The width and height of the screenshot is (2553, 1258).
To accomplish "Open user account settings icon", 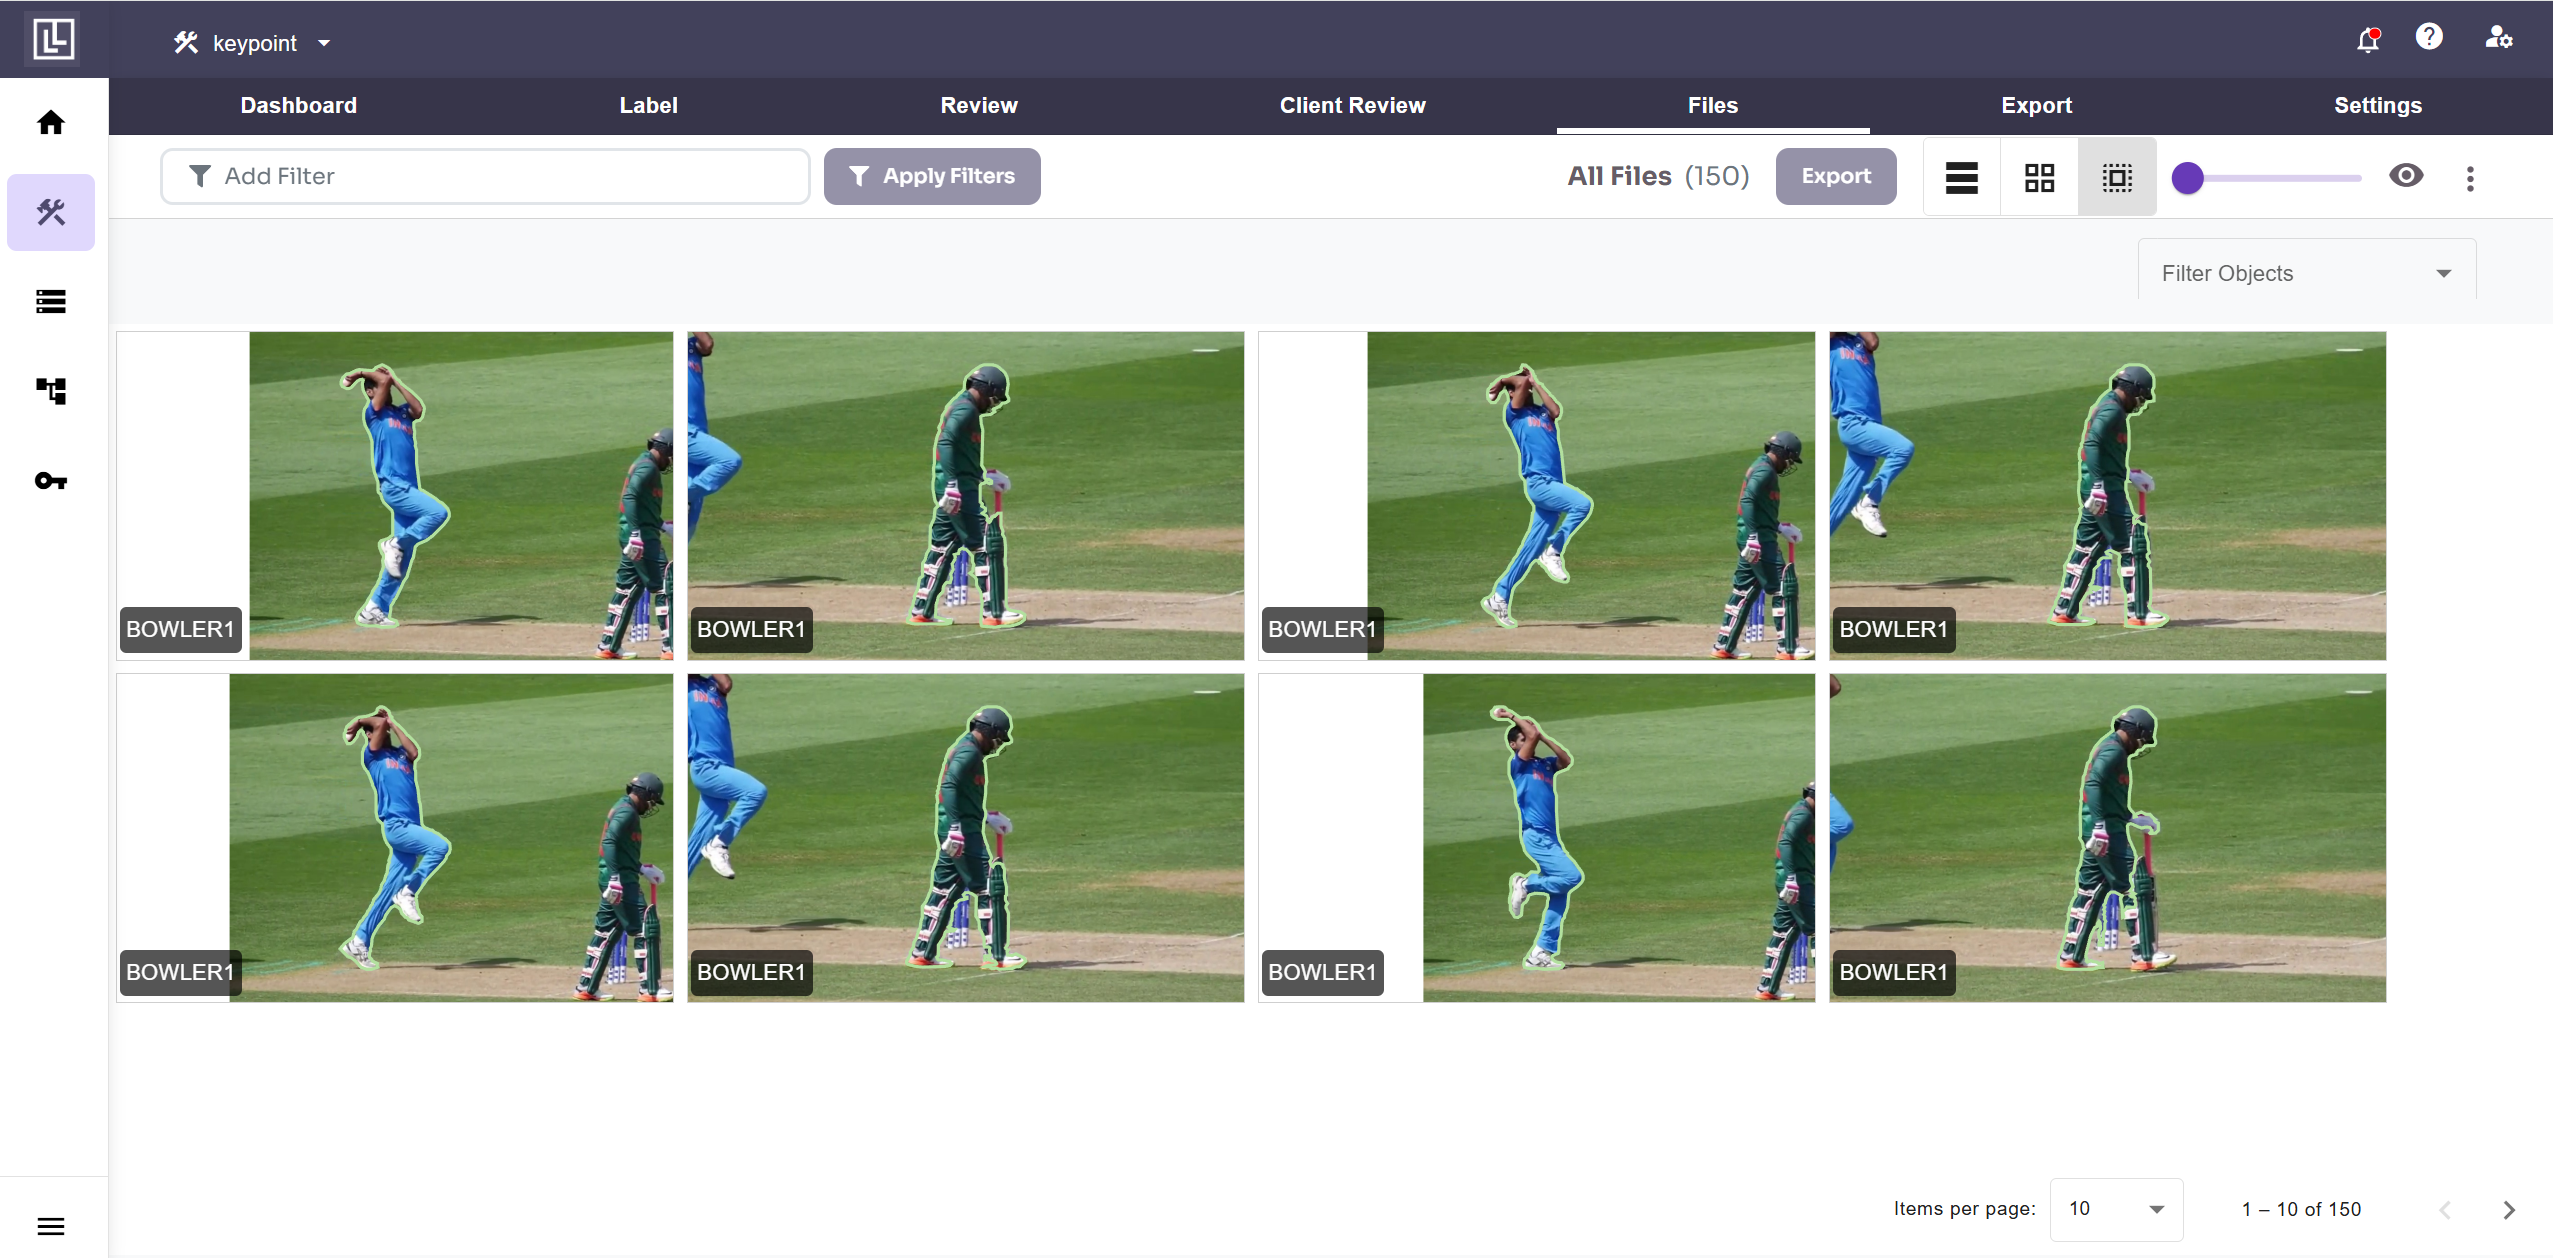I will (x=2498, y=38).
